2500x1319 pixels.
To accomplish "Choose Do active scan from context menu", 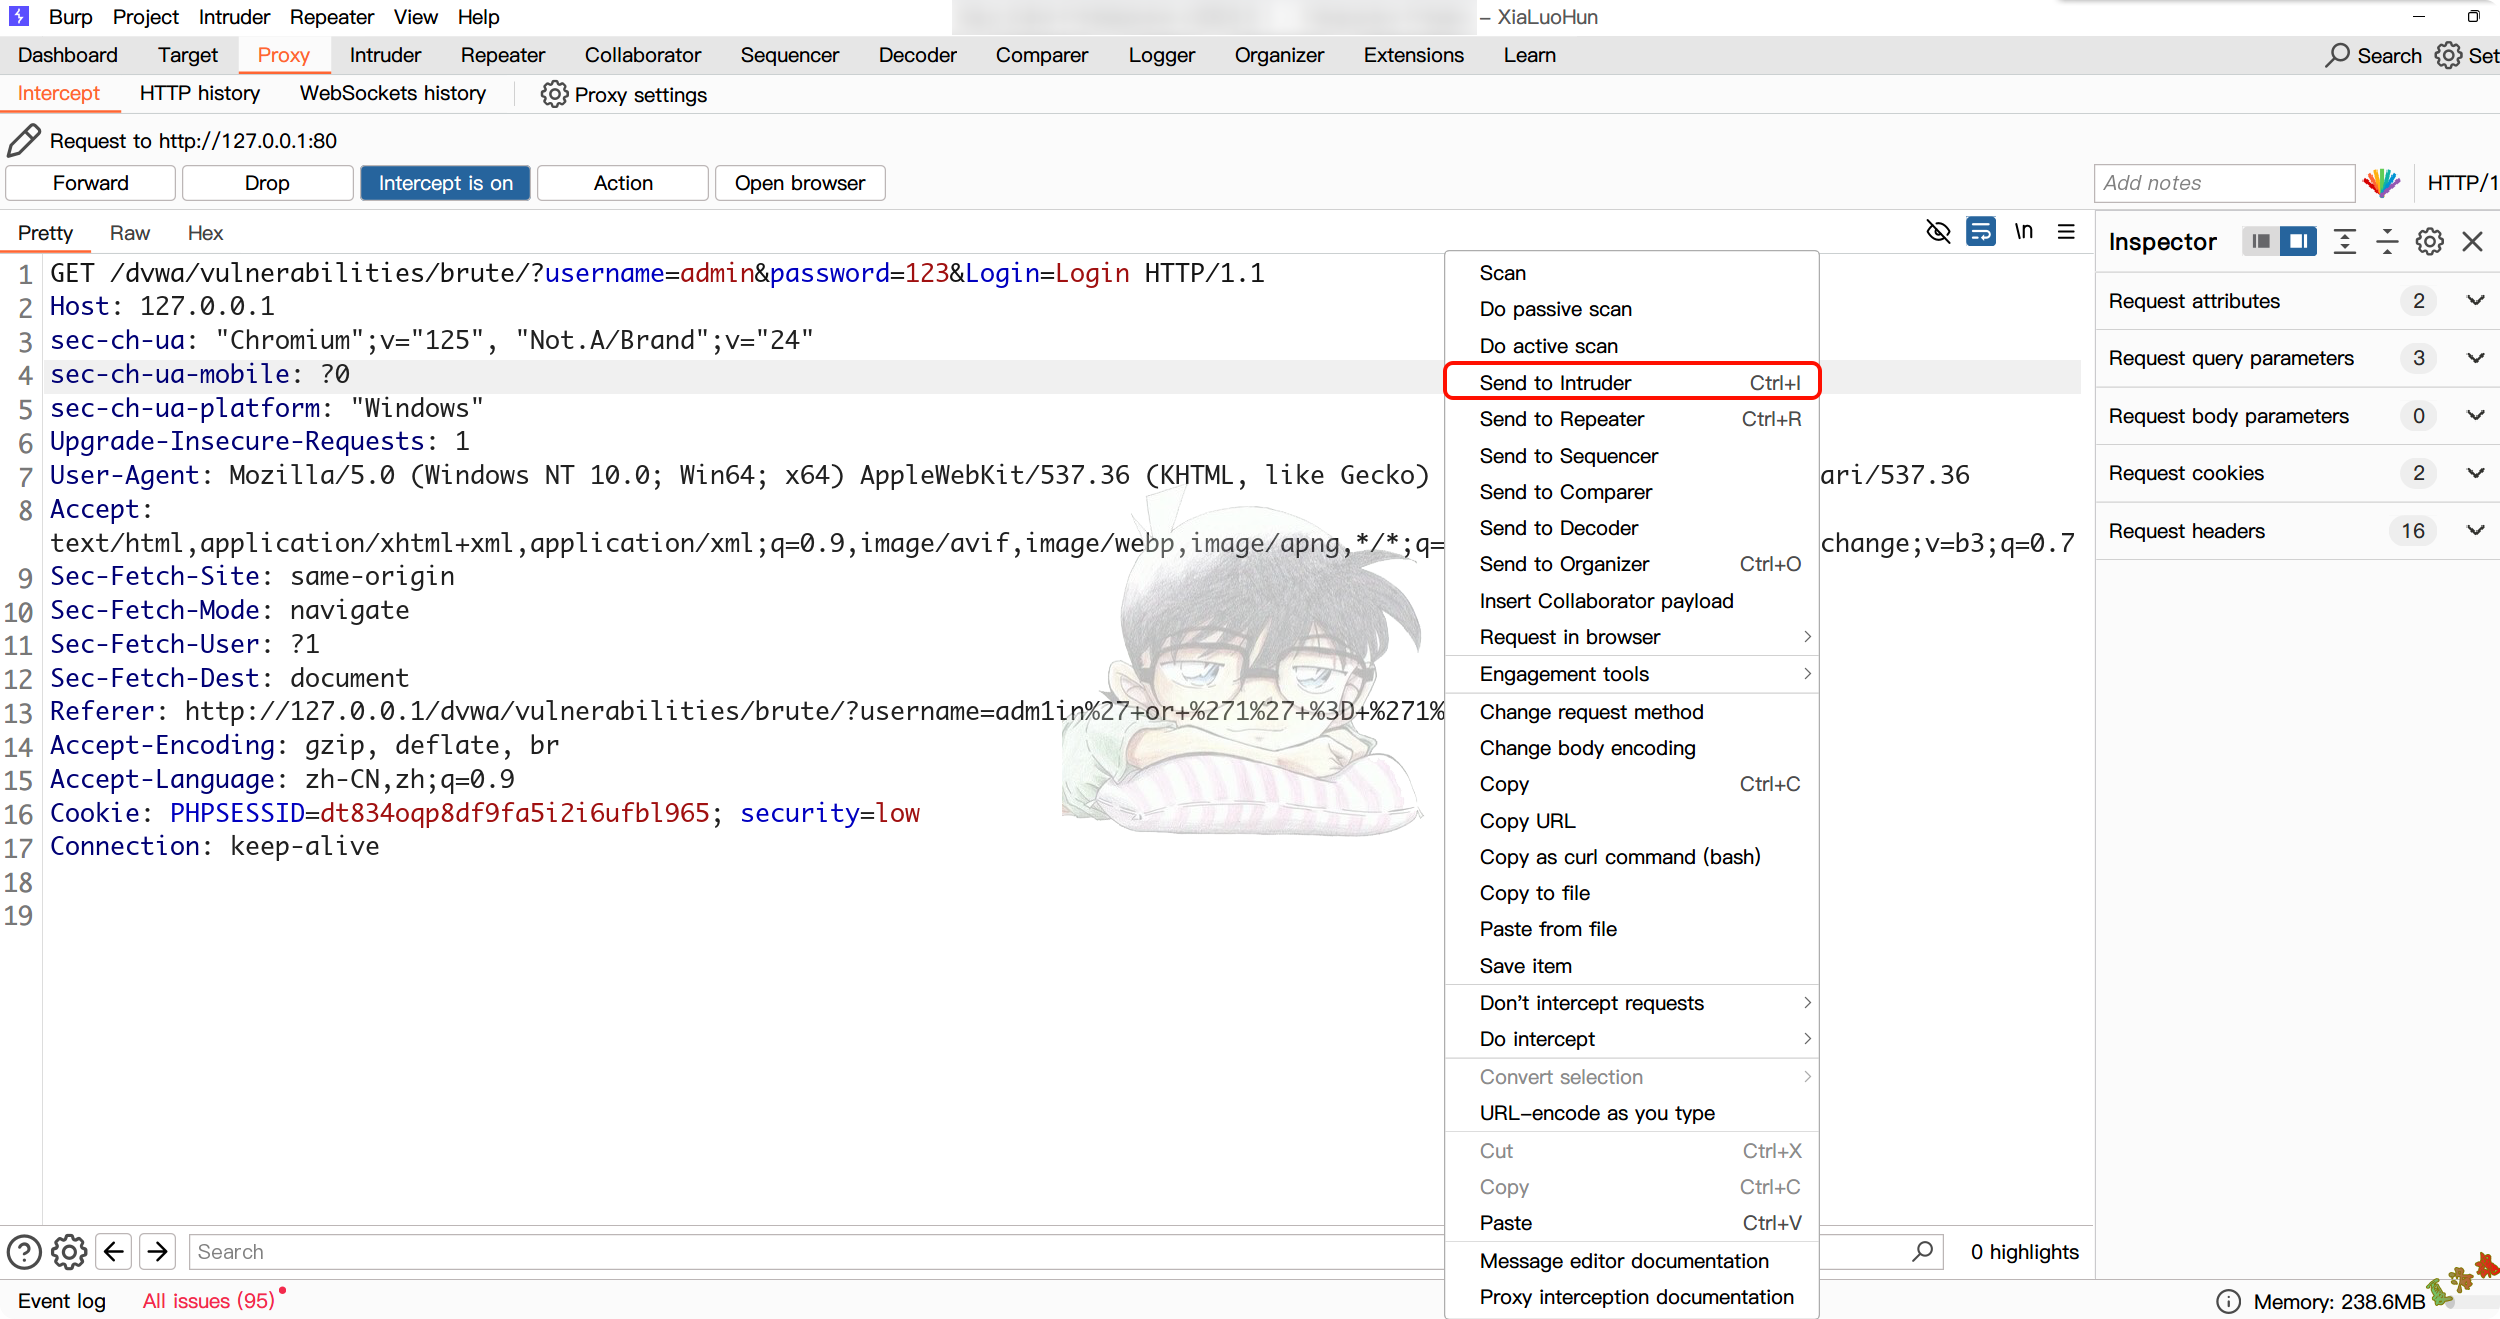I will (1631, 346).
